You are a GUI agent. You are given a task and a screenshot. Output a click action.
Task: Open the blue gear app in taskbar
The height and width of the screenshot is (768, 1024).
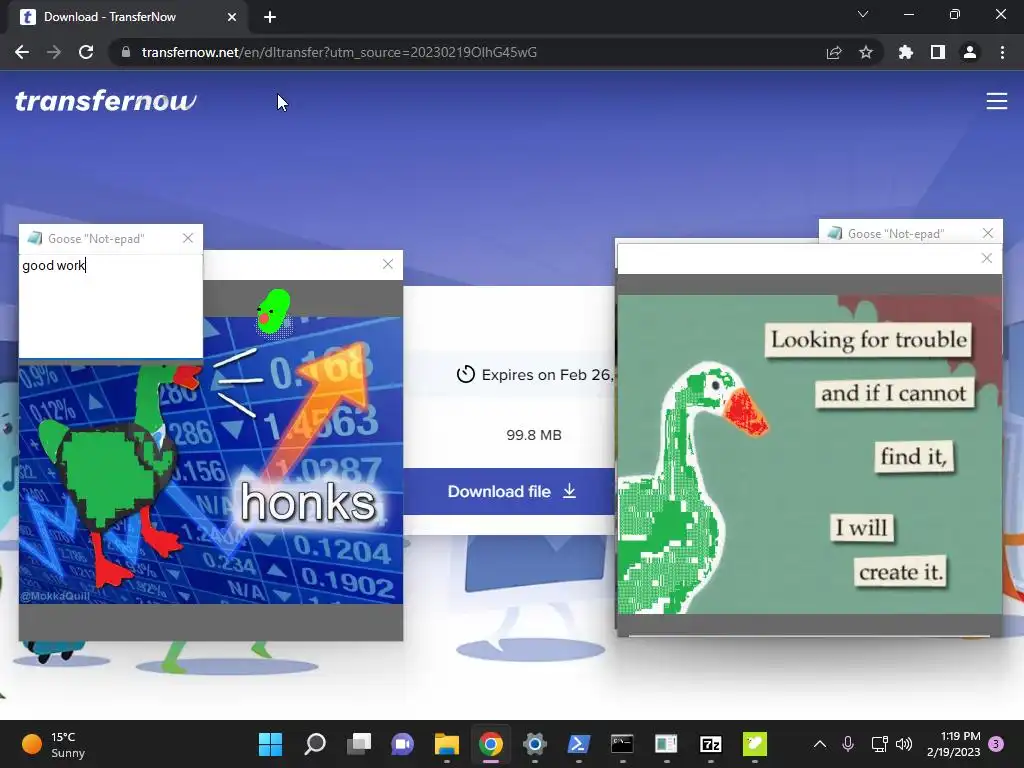click(x=534, y=744)
